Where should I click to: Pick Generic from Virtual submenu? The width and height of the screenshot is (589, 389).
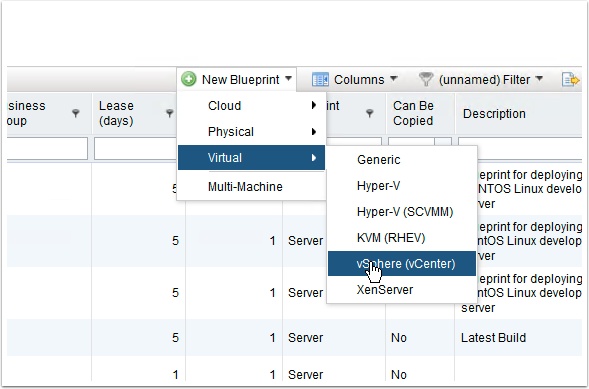402,160
